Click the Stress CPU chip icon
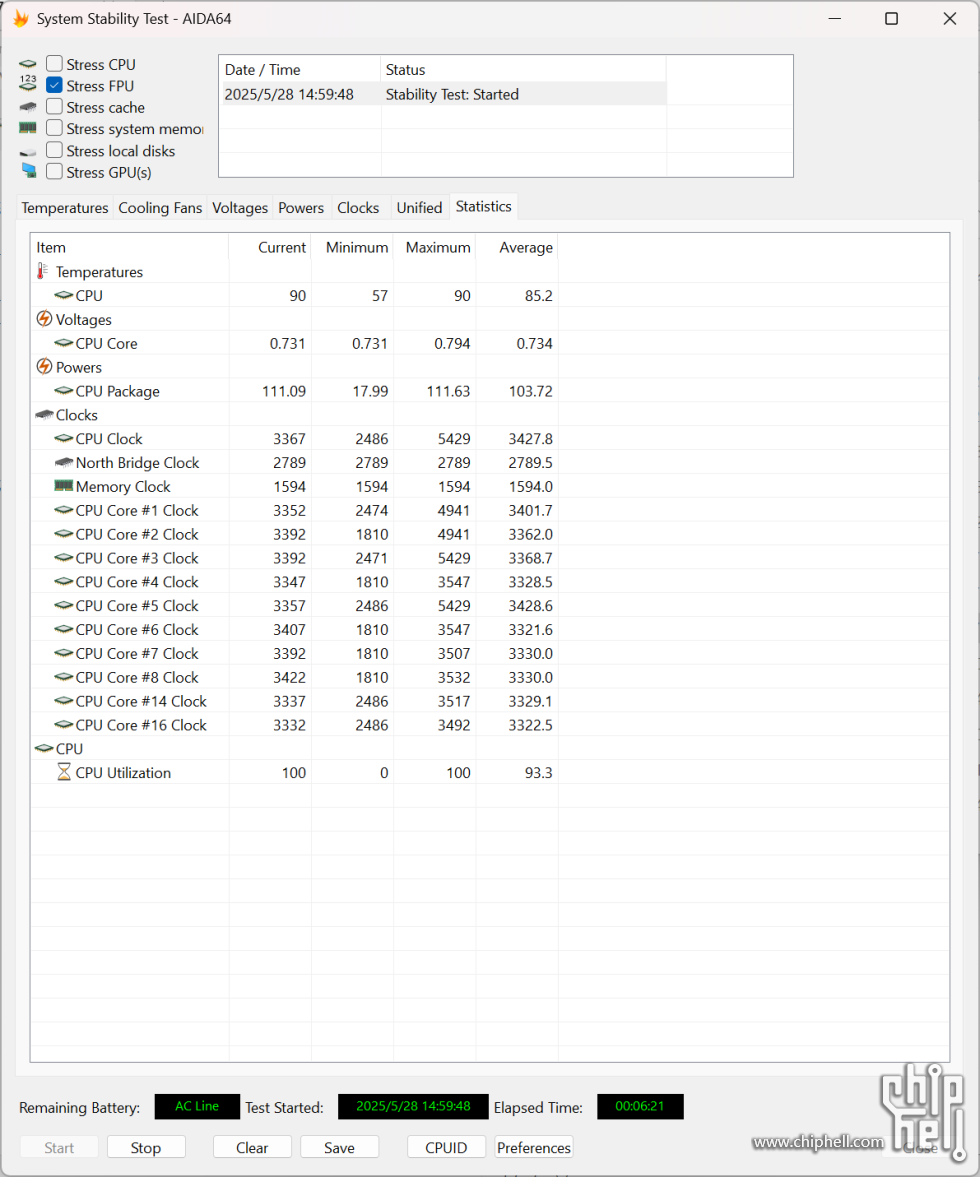980x1177 pixels. (x=28, y=65)
